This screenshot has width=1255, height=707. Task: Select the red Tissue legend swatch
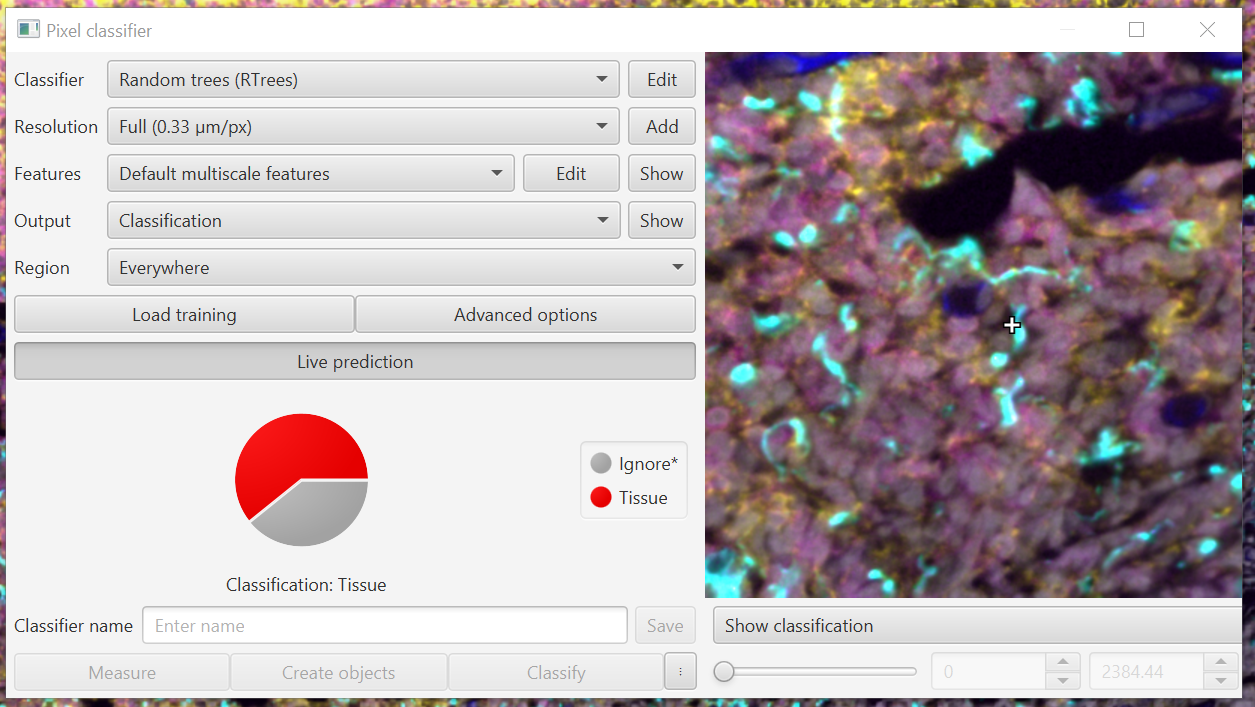[x=601, y=498]
